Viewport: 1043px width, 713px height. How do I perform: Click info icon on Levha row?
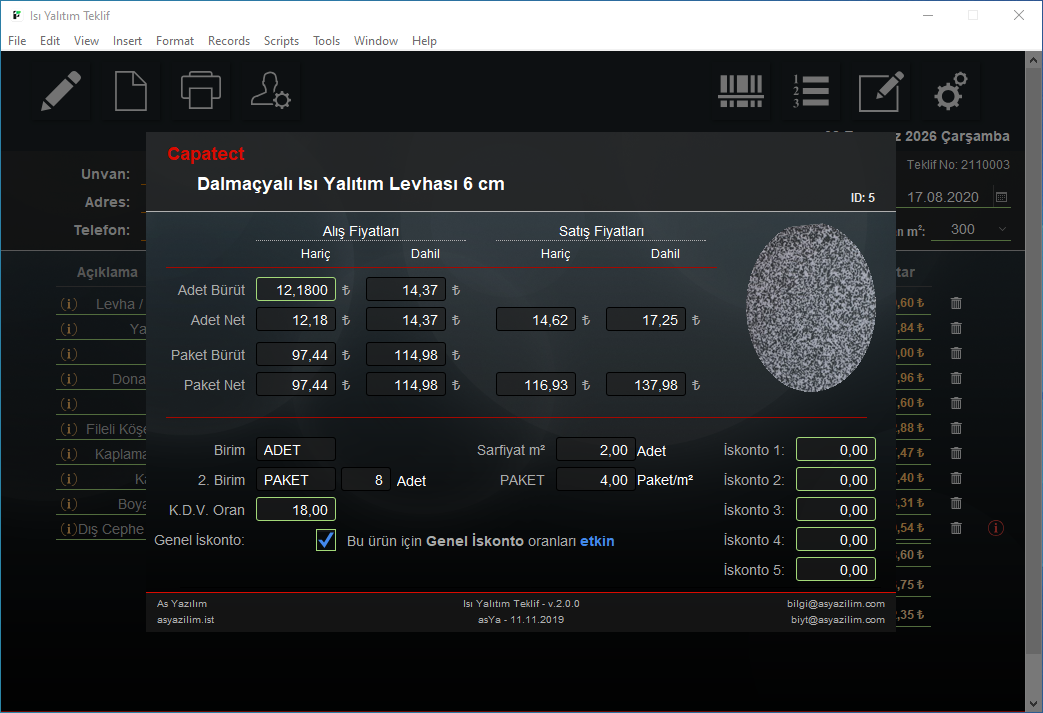click(69, 304)
